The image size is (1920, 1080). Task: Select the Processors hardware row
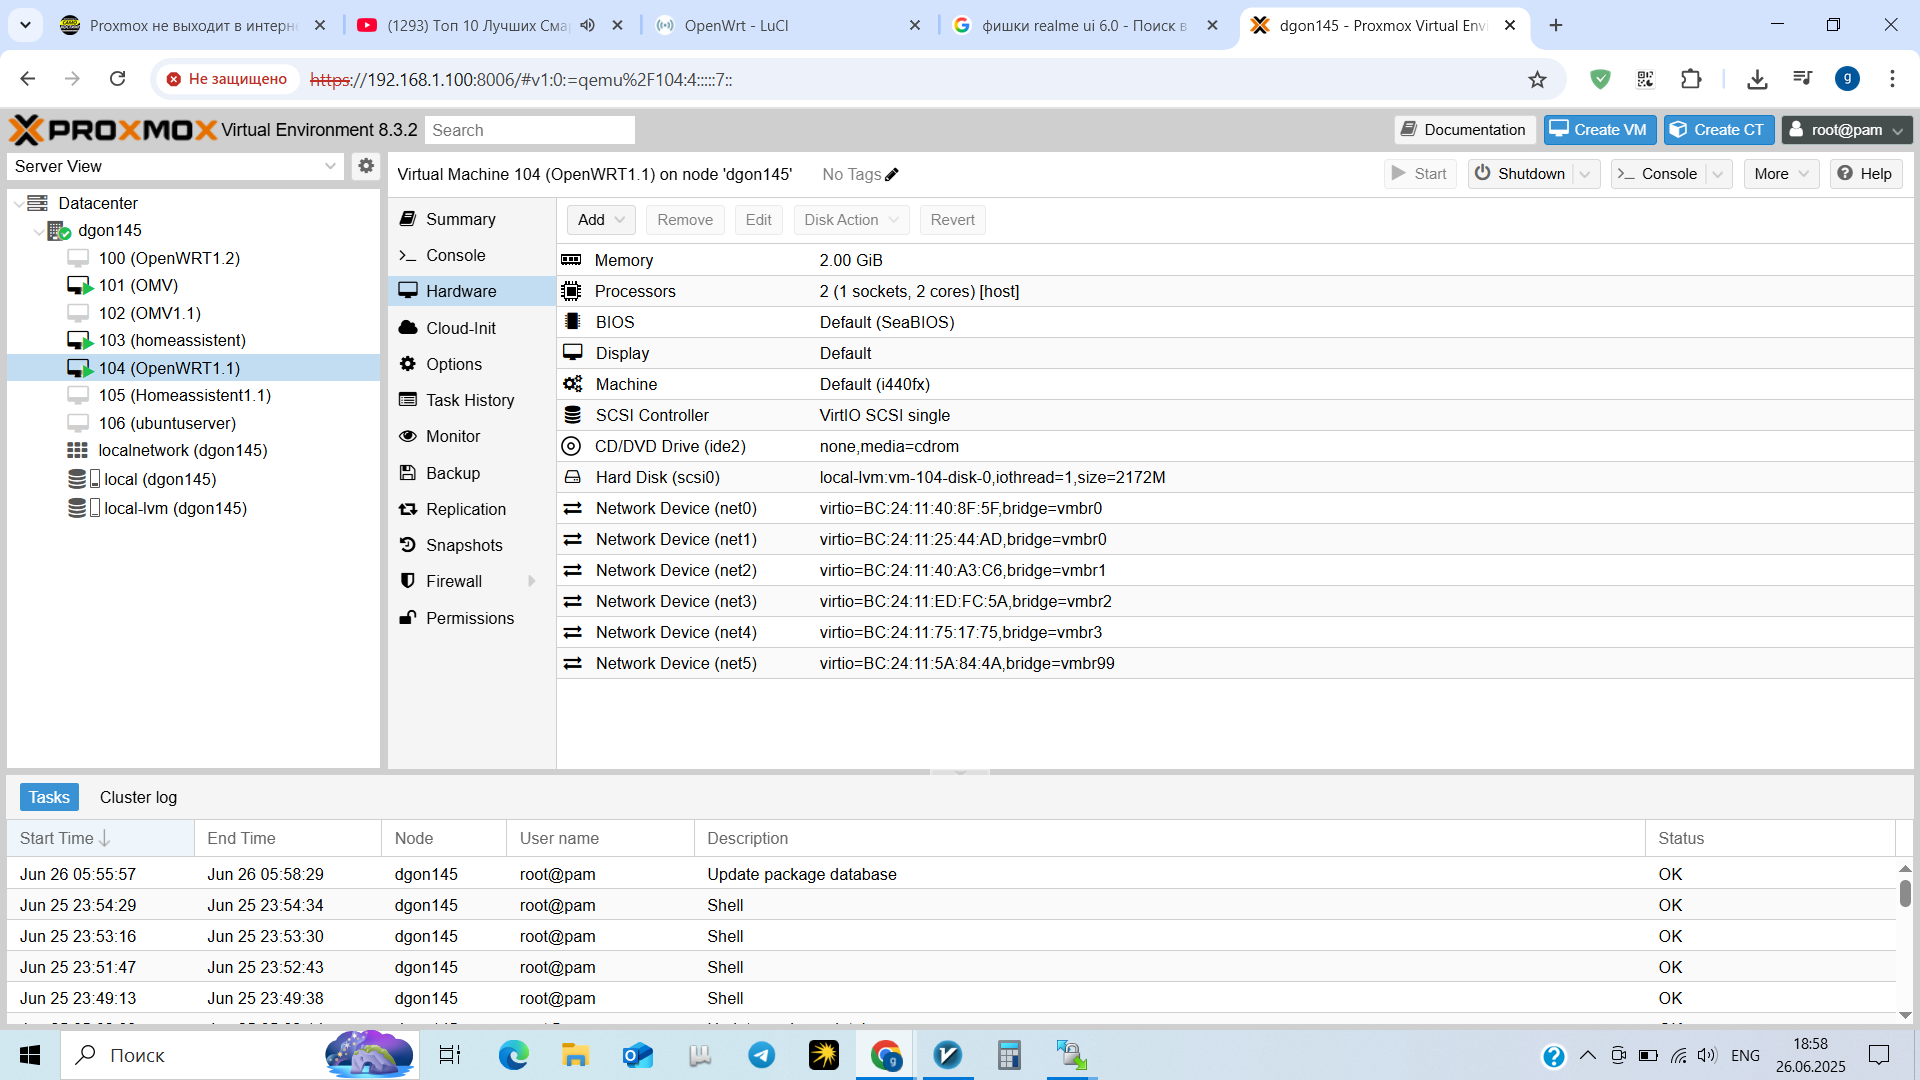(1235, 291)
